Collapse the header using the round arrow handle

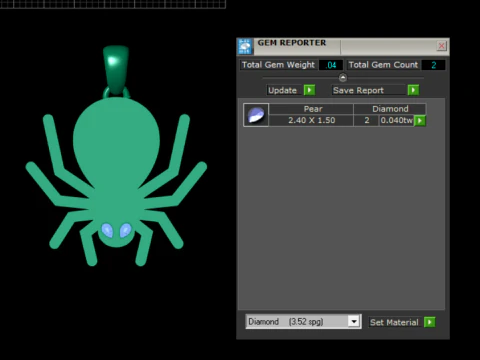coord(343,78)
